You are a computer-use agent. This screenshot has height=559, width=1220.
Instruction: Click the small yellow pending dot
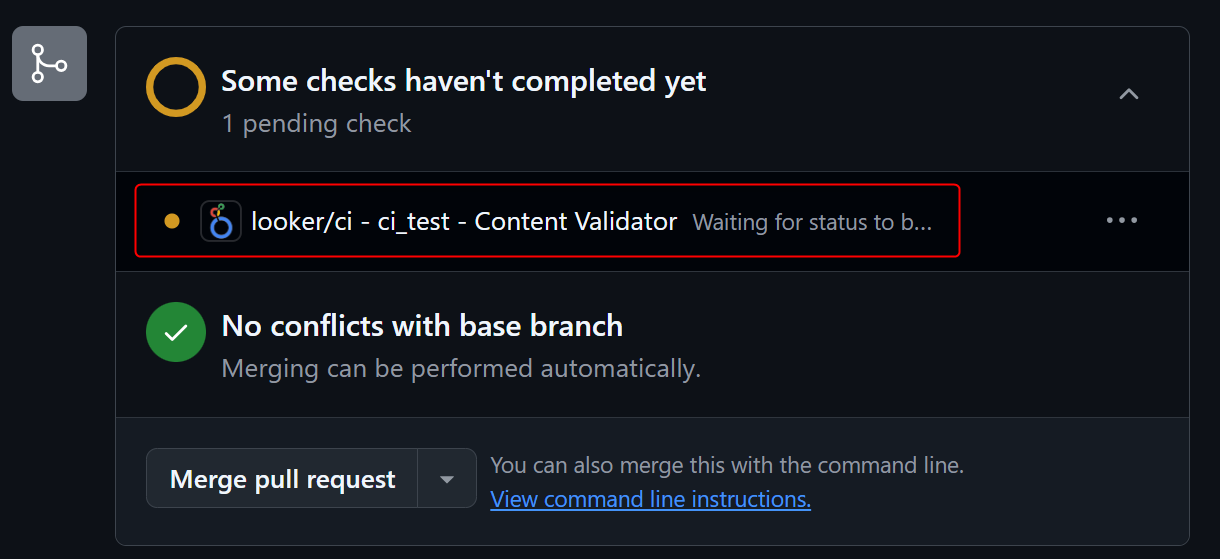[172, 221]
